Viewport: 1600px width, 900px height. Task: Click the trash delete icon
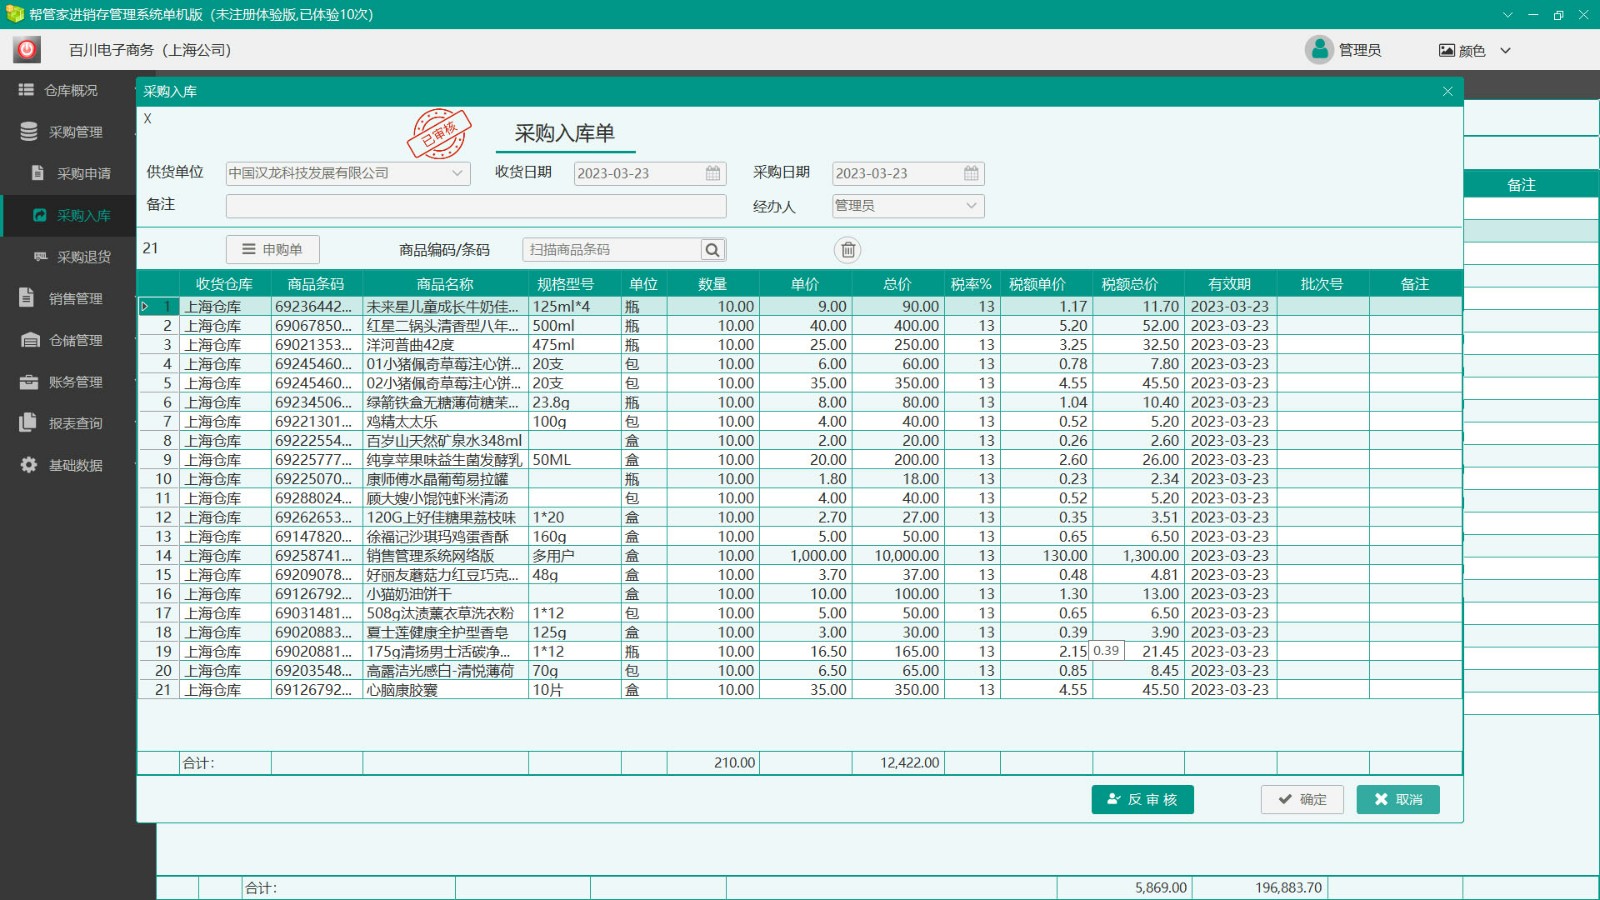pos(847,250)
